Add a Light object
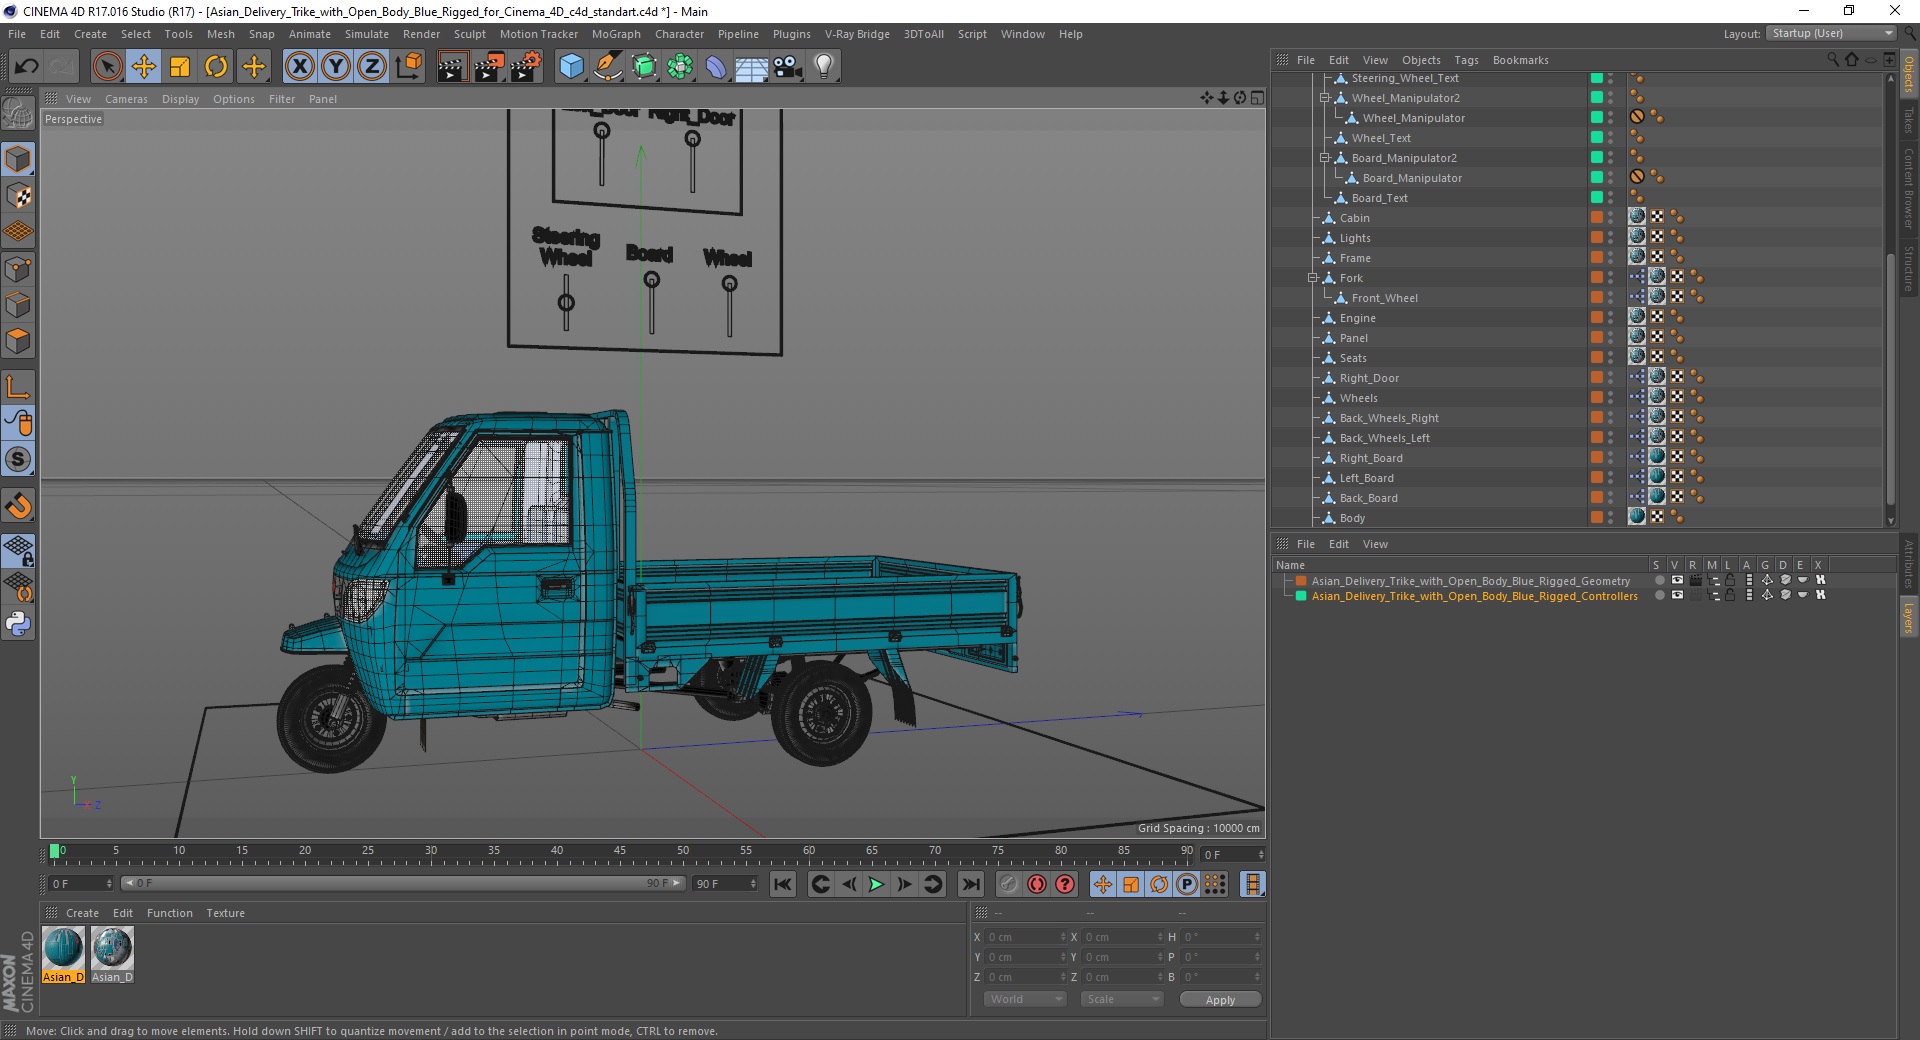 [x=824, y=67]
